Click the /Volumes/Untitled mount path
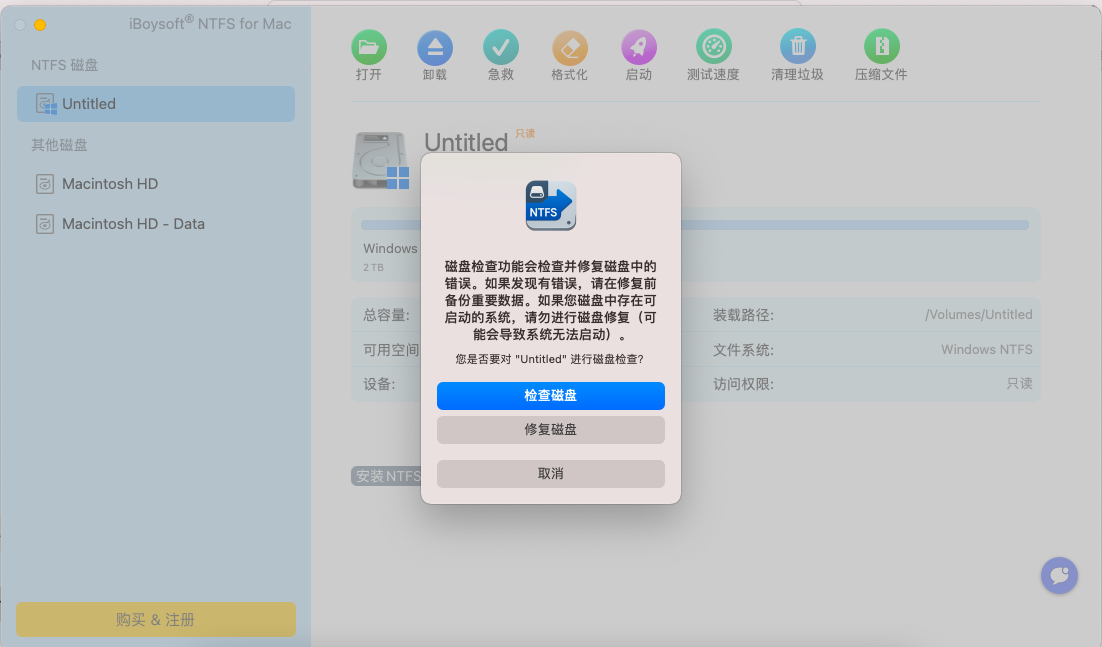The image size is (1102, 647). point(979,315)
